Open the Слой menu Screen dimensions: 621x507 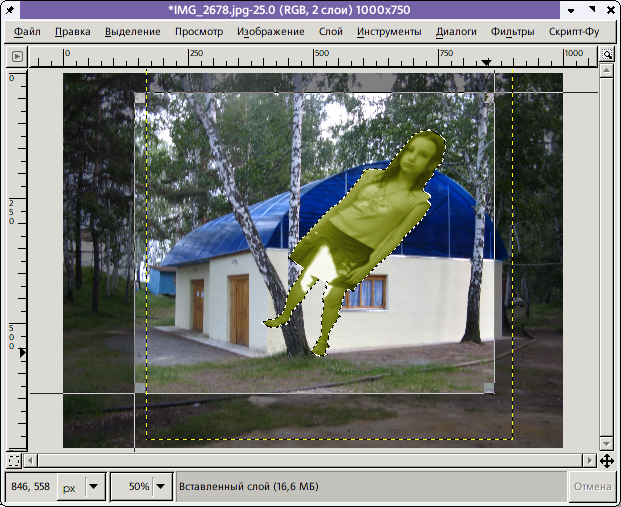pos(330,32)
